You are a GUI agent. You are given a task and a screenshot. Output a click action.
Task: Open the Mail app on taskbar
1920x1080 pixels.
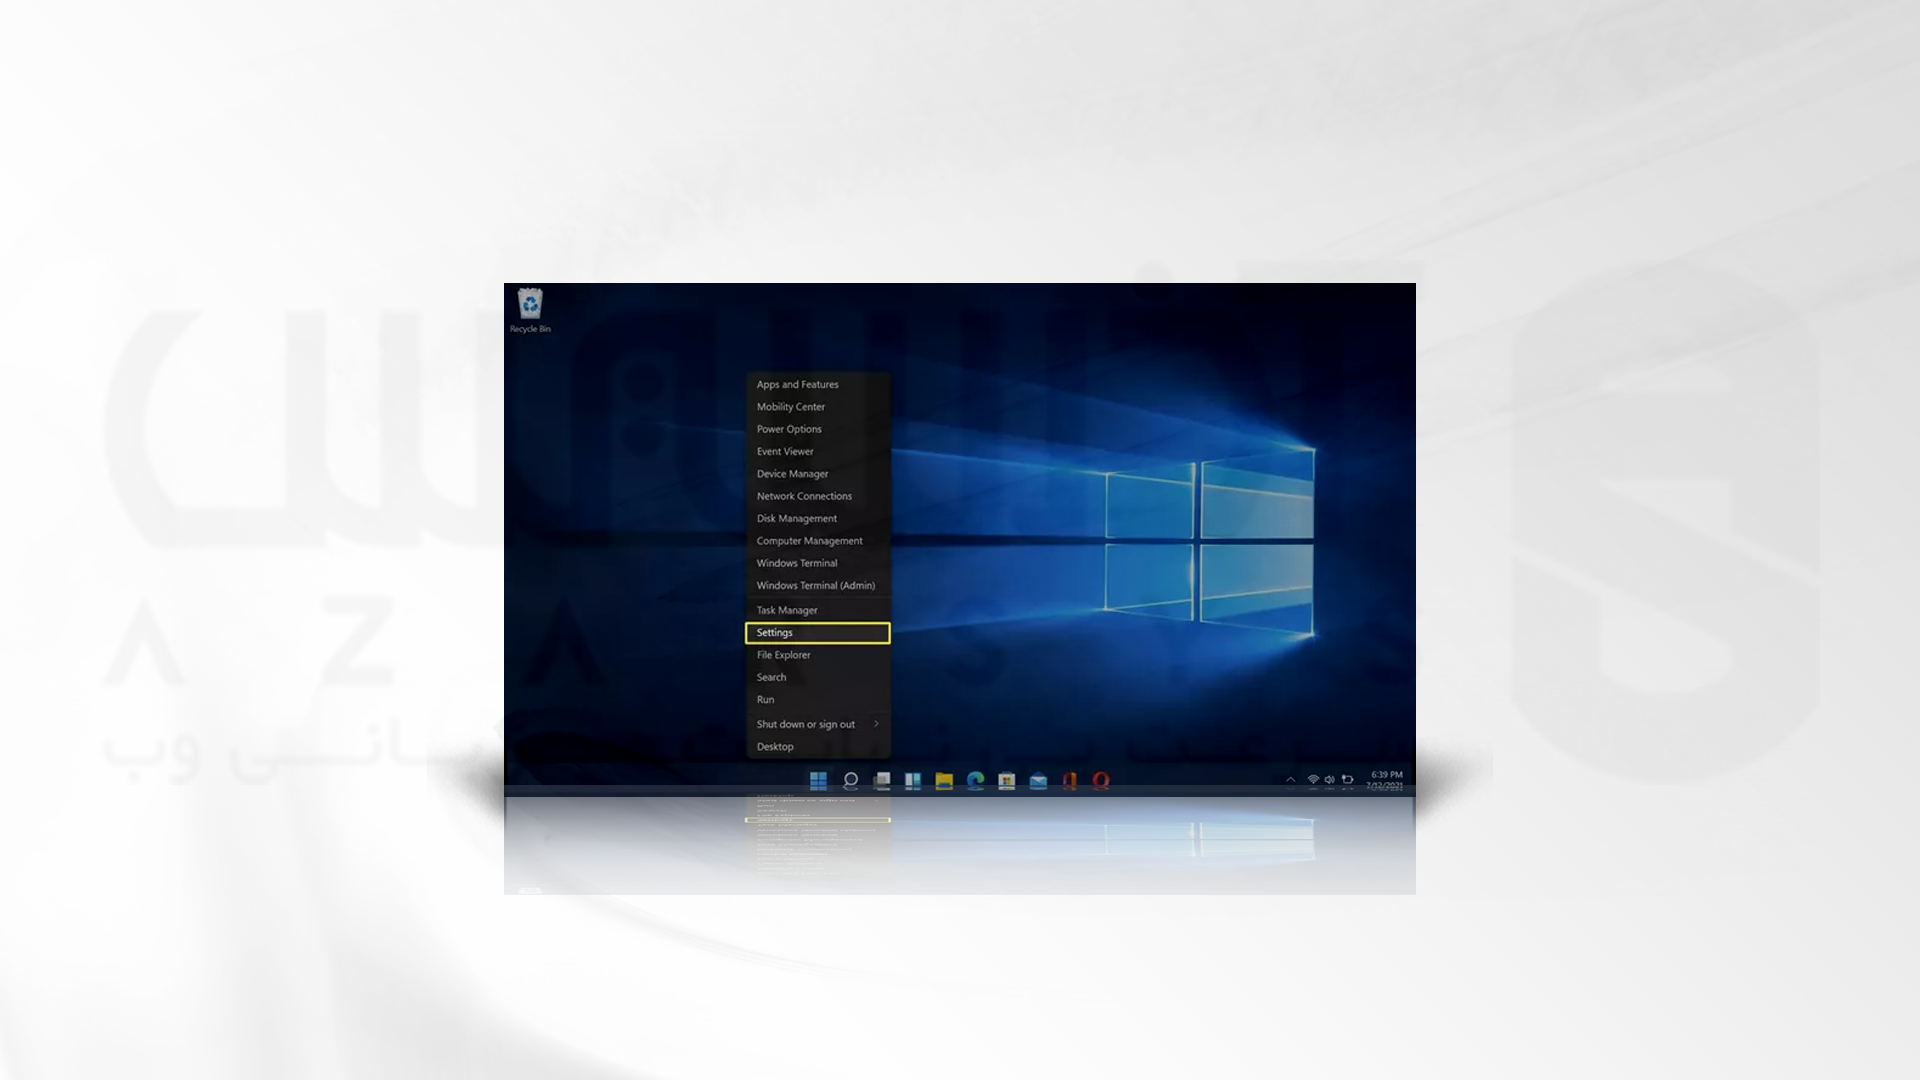1038,780
